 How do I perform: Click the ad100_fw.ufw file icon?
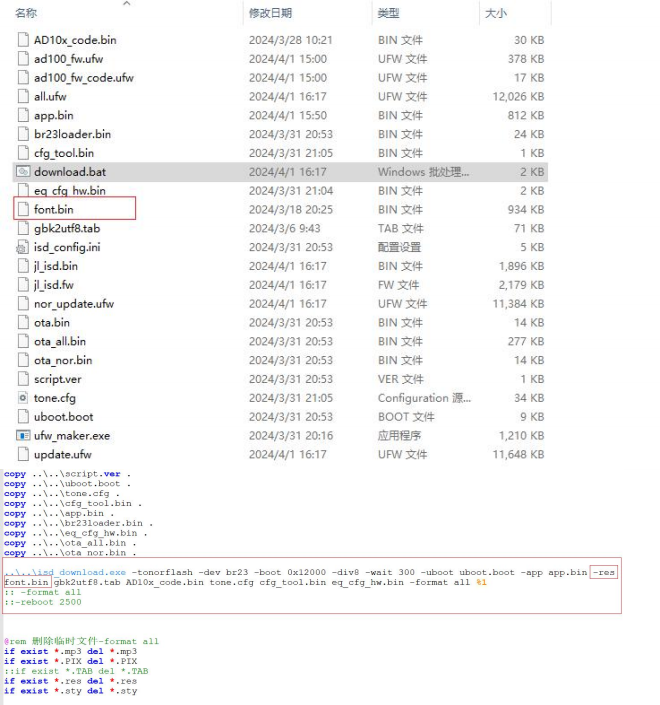(23, 59)
